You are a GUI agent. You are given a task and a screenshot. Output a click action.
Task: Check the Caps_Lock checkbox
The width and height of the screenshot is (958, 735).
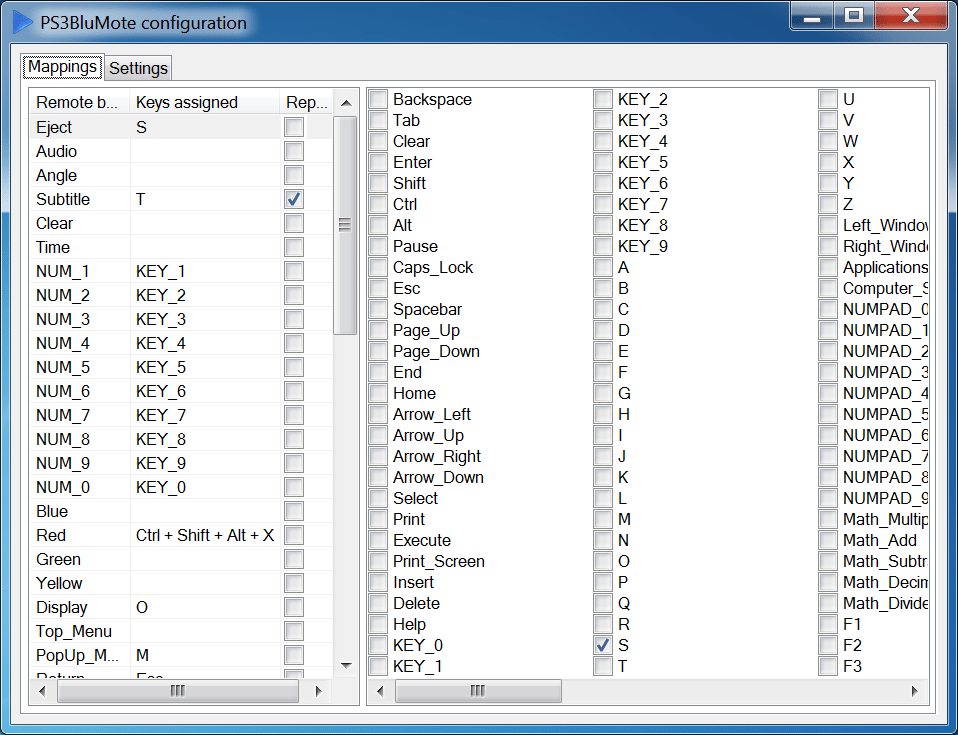point(378,267)
